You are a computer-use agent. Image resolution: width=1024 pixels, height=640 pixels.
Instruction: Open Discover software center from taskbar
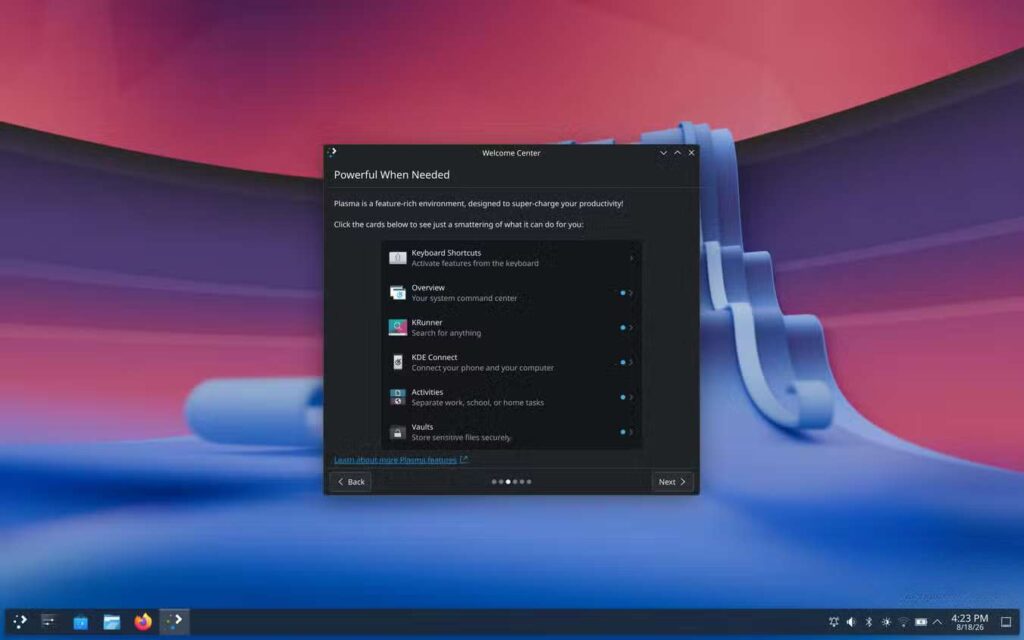click(x=80, y=622)
